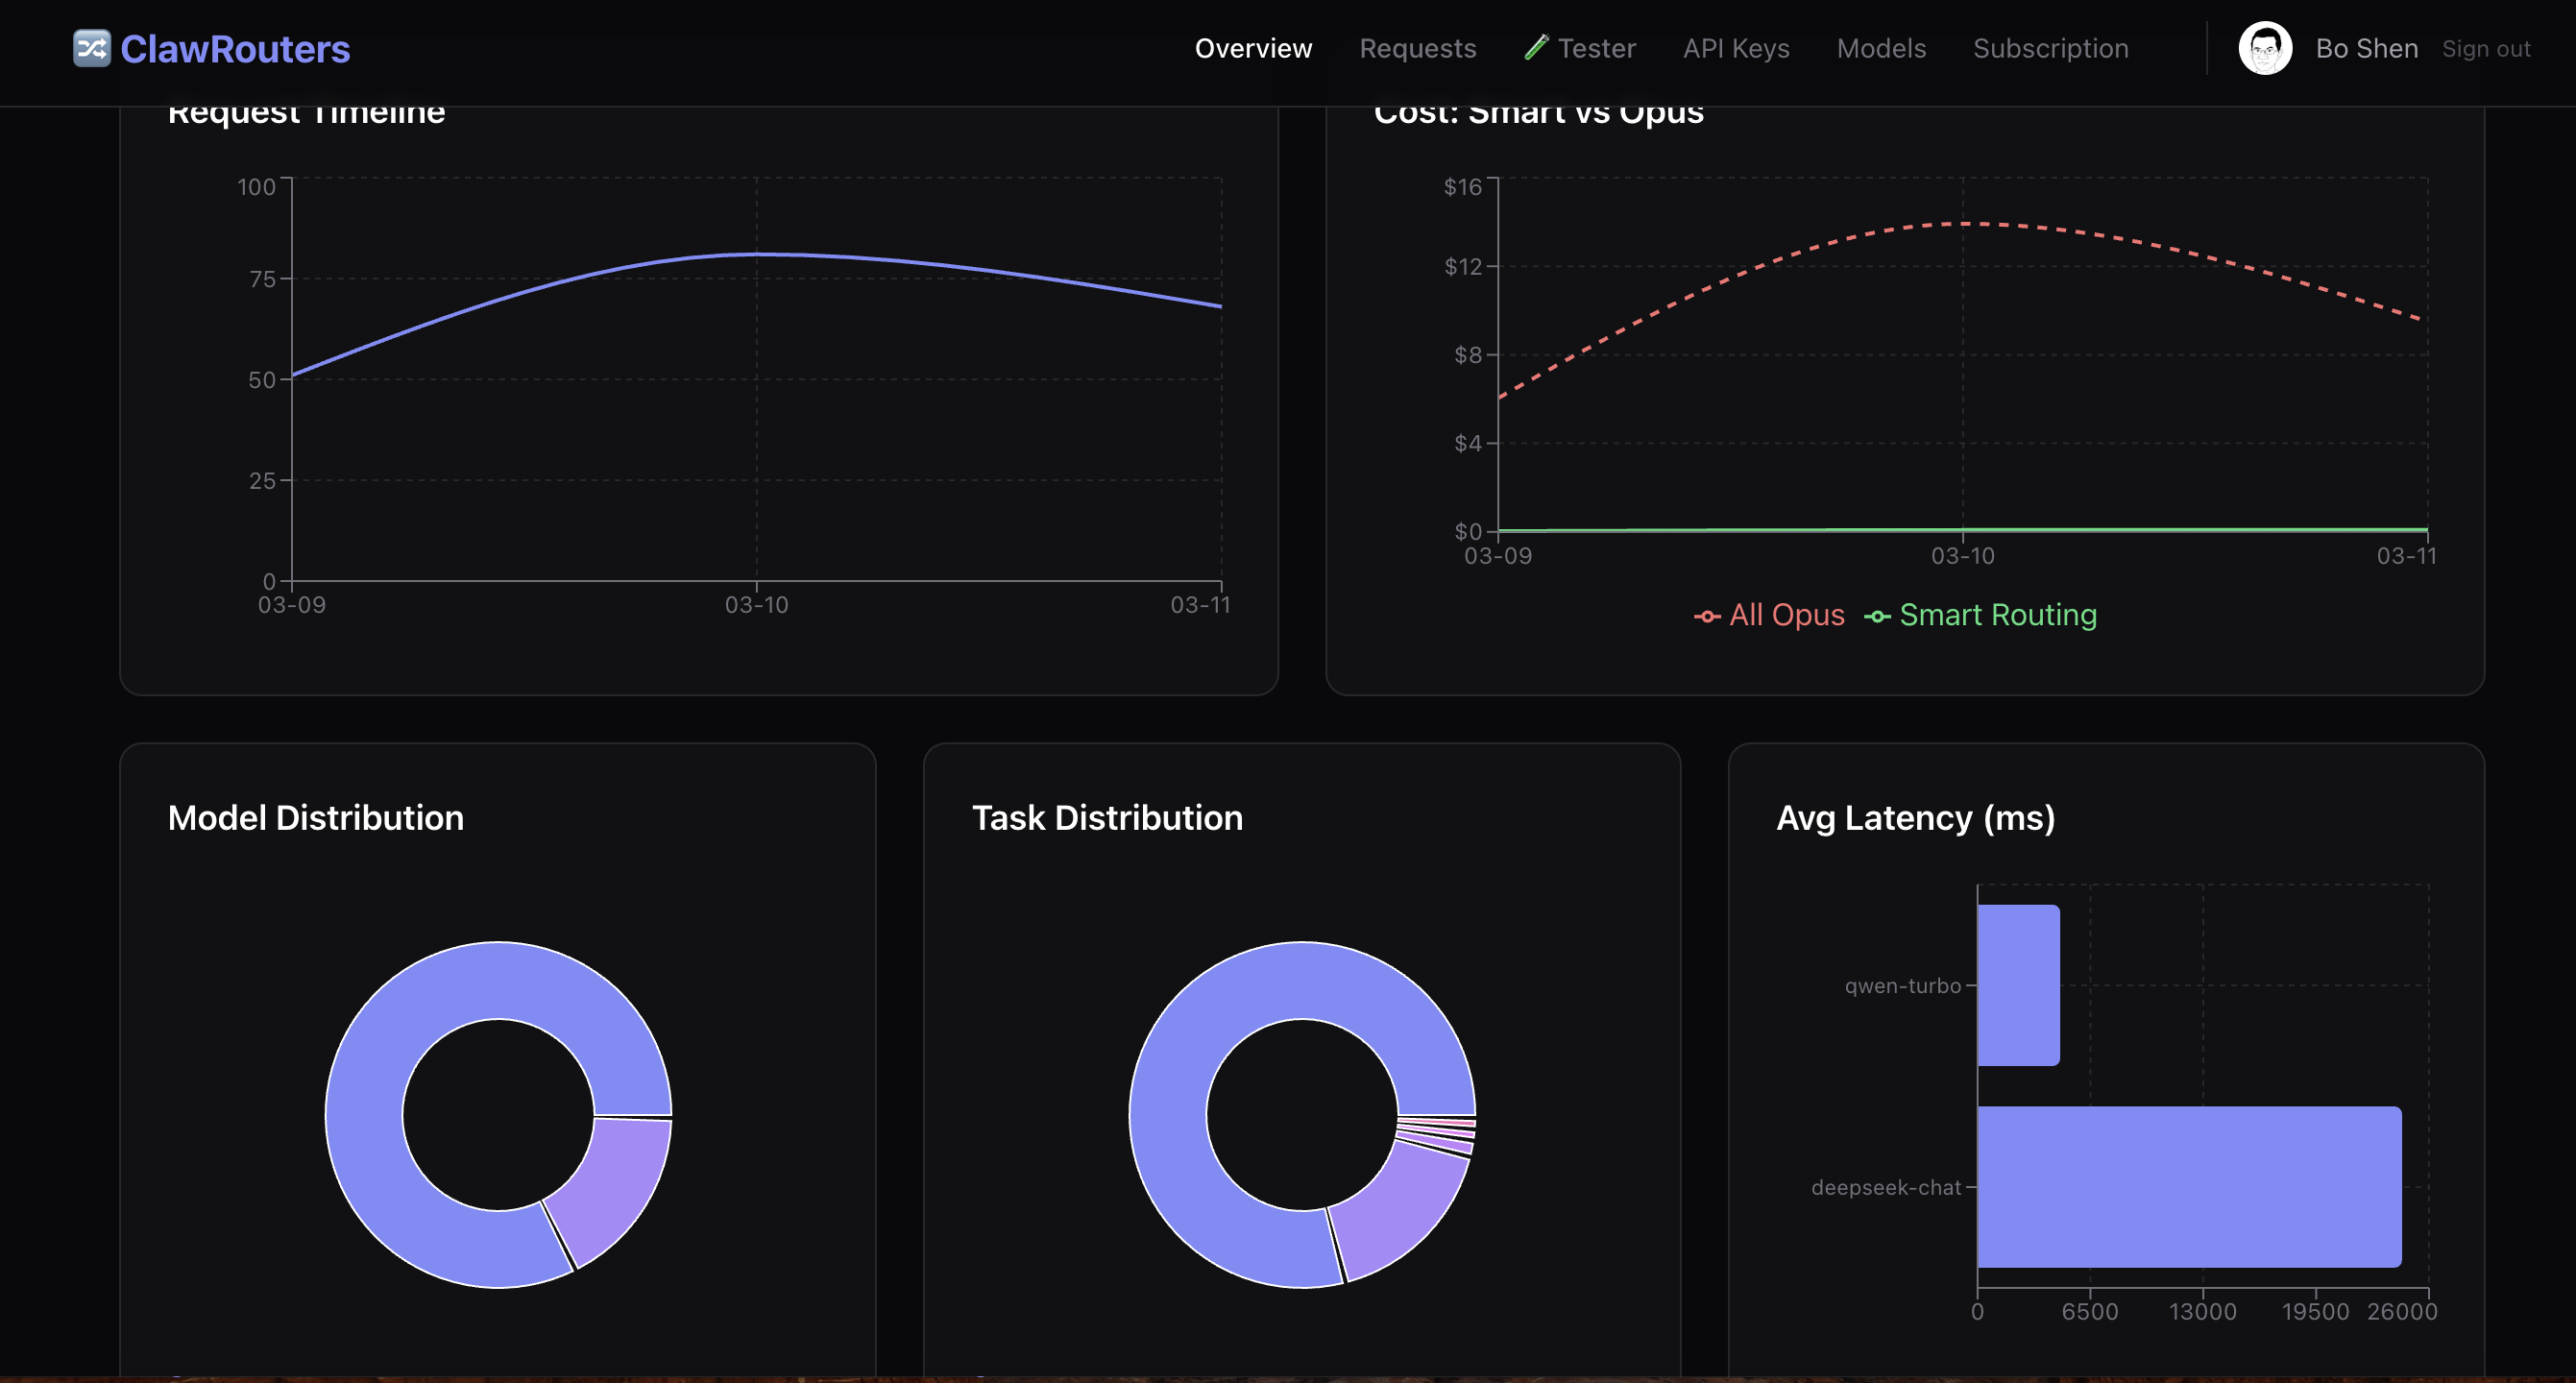Click the Smart Routing legend marker icon

(x=1876, y=616)
